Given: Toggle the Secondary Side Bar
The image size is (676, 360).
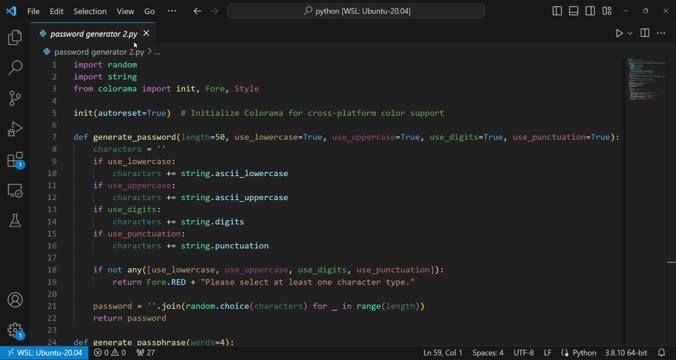Looking at the screenshot, I should pyautogui.click(x=590, y=11).
